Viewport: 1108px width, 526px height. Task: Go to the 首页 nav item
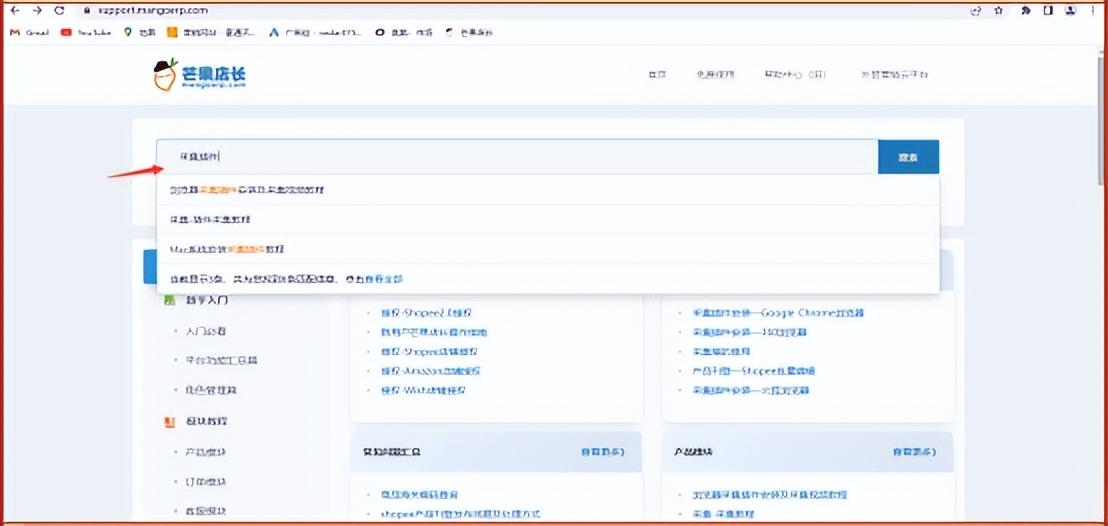(656, 75)
